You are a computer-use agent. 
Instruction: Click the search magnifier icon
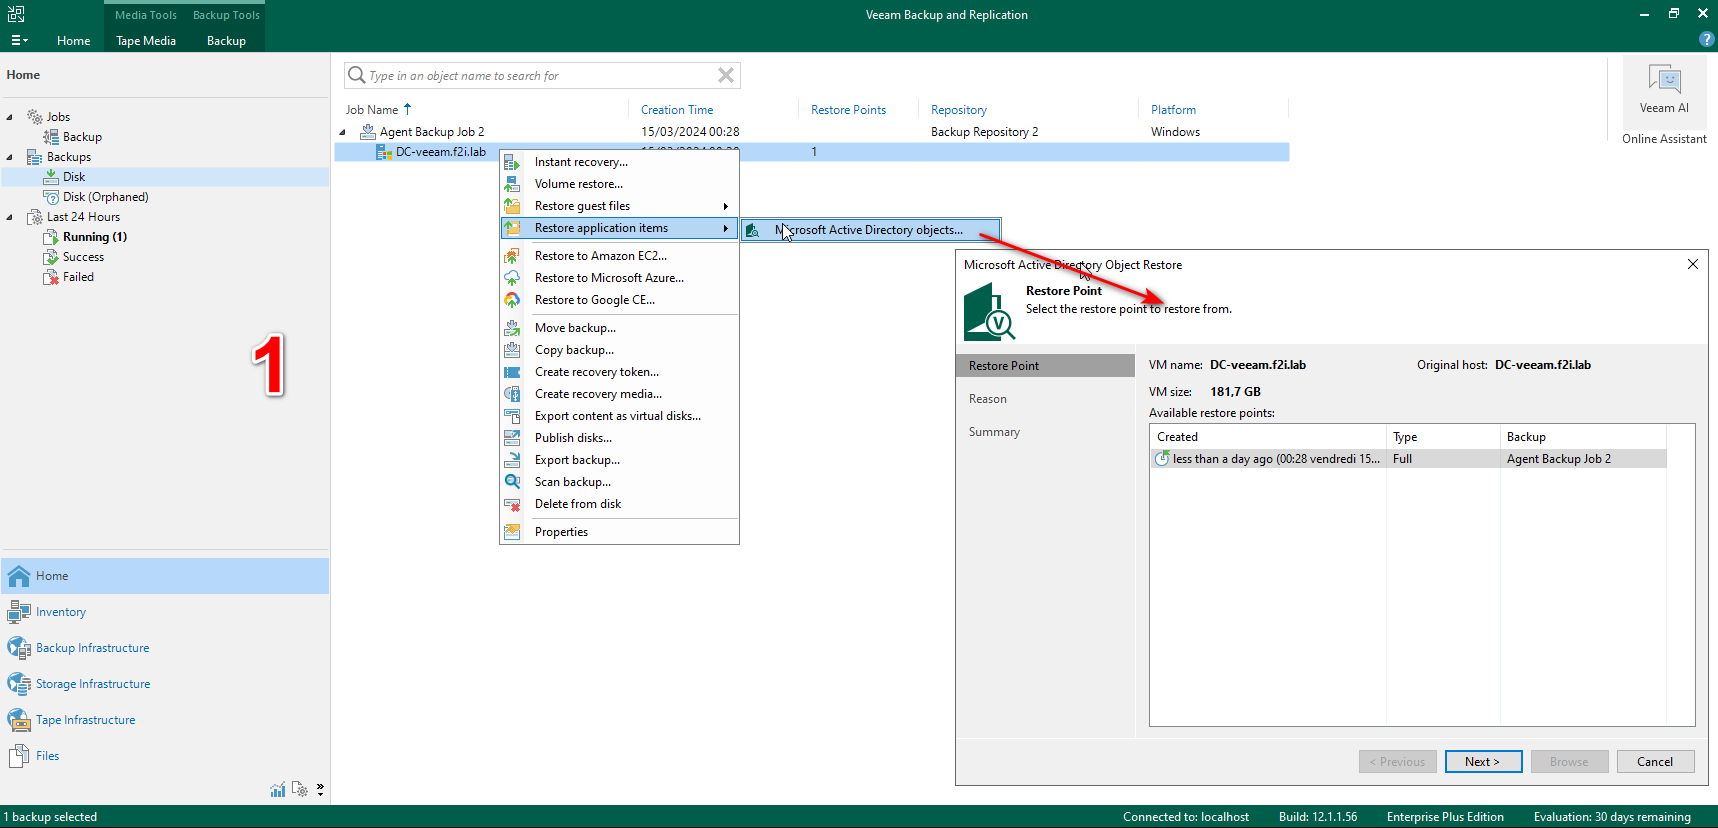(356, 75)
